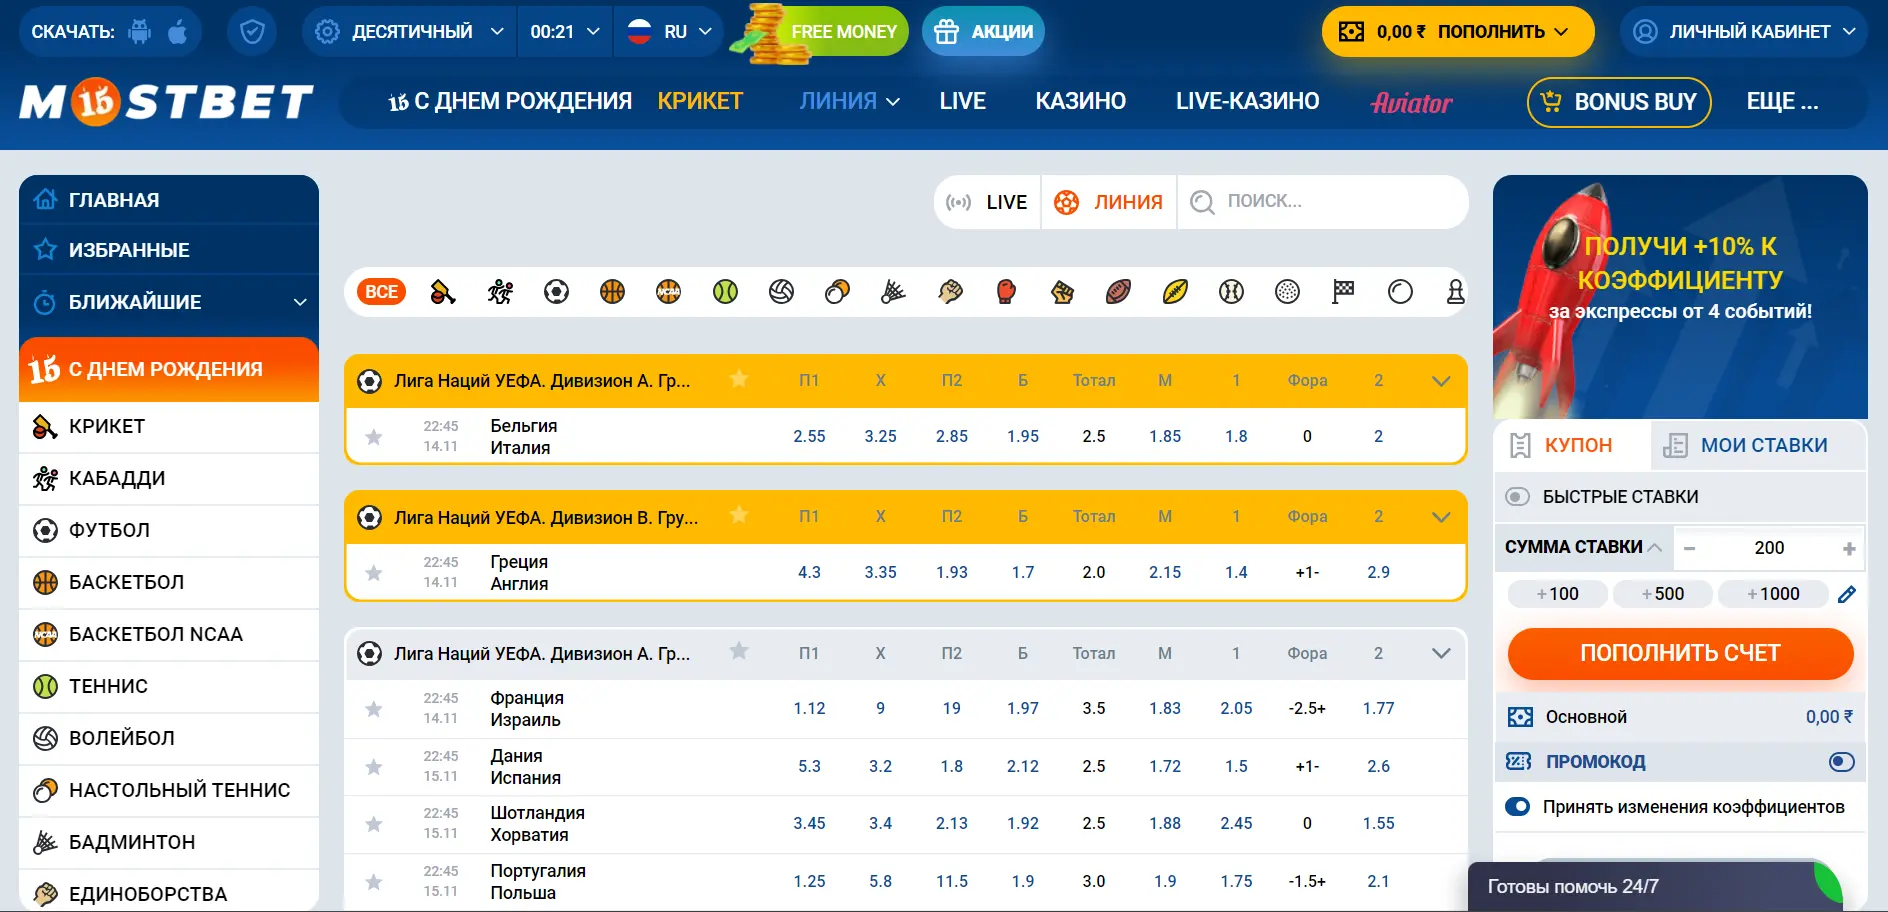
Task: Open Казино in main navigation
Action: point(1080,101)
